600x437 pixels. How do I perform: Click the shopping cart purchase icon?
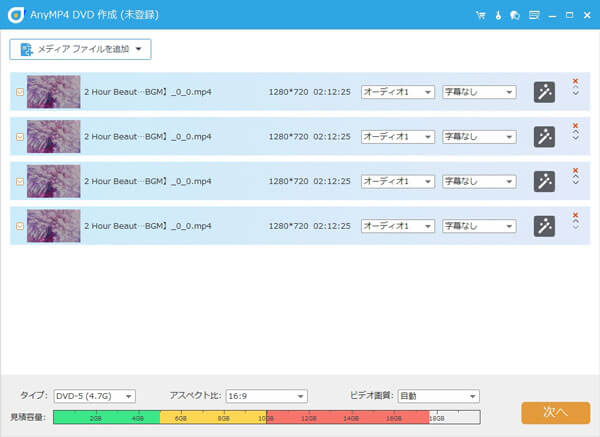point(482,15)
